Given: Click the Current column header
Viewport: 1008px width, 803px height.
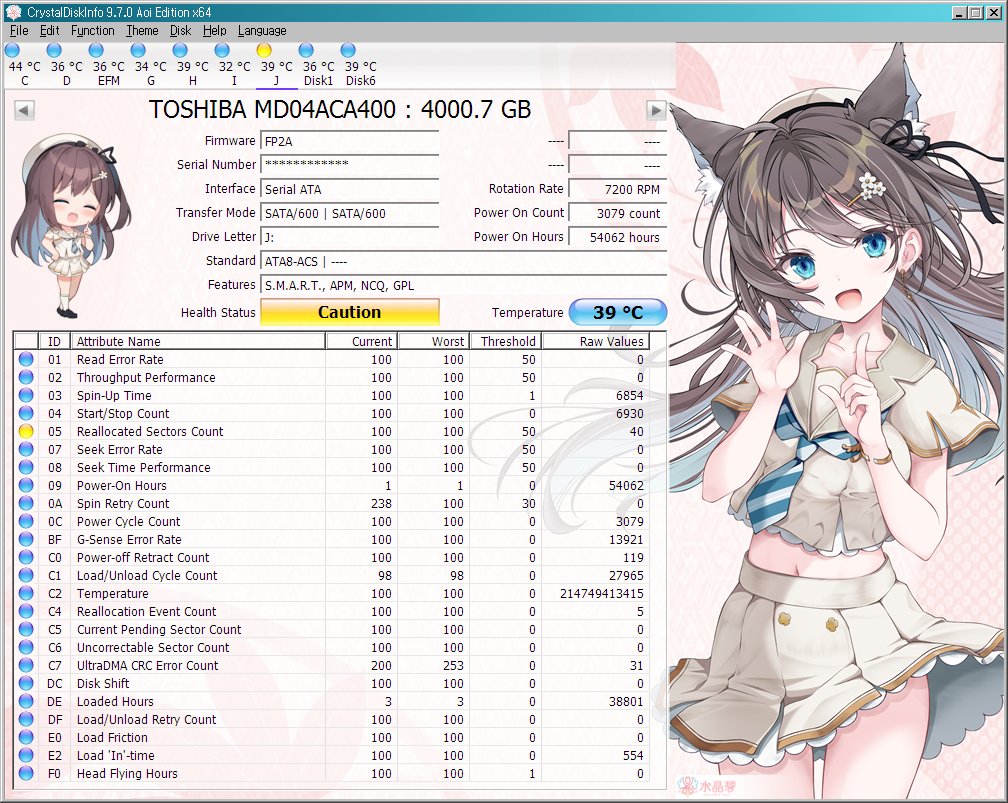Looking at the screenshot, I should pos(362,341).
